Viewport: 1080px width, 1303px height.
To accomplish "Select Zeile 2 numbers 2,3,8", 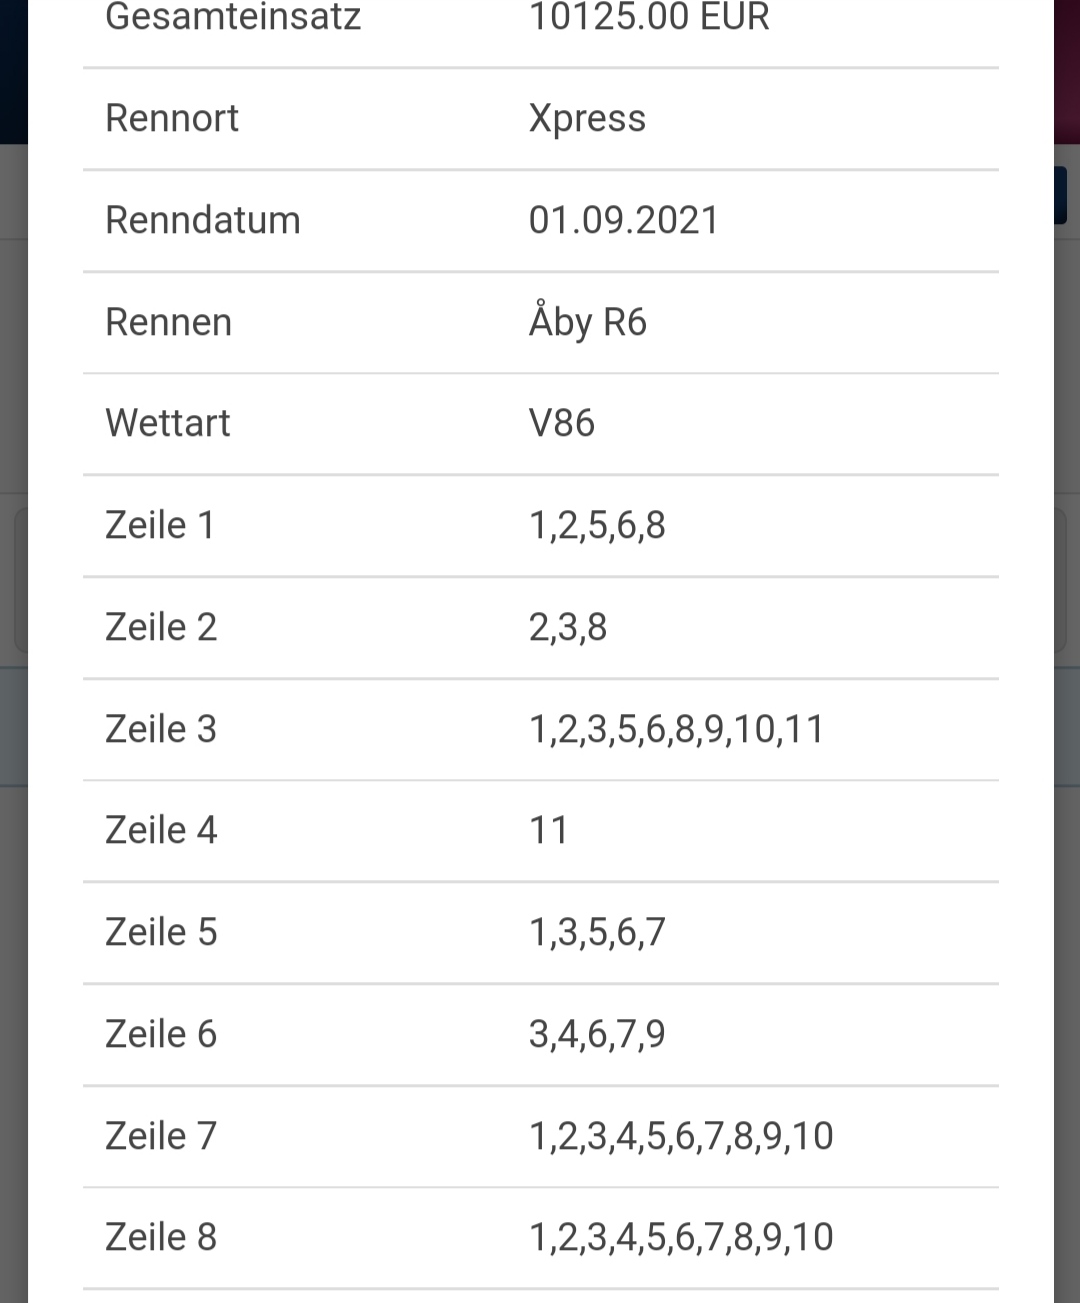I will pyautogui.click(x=567, y=628).
